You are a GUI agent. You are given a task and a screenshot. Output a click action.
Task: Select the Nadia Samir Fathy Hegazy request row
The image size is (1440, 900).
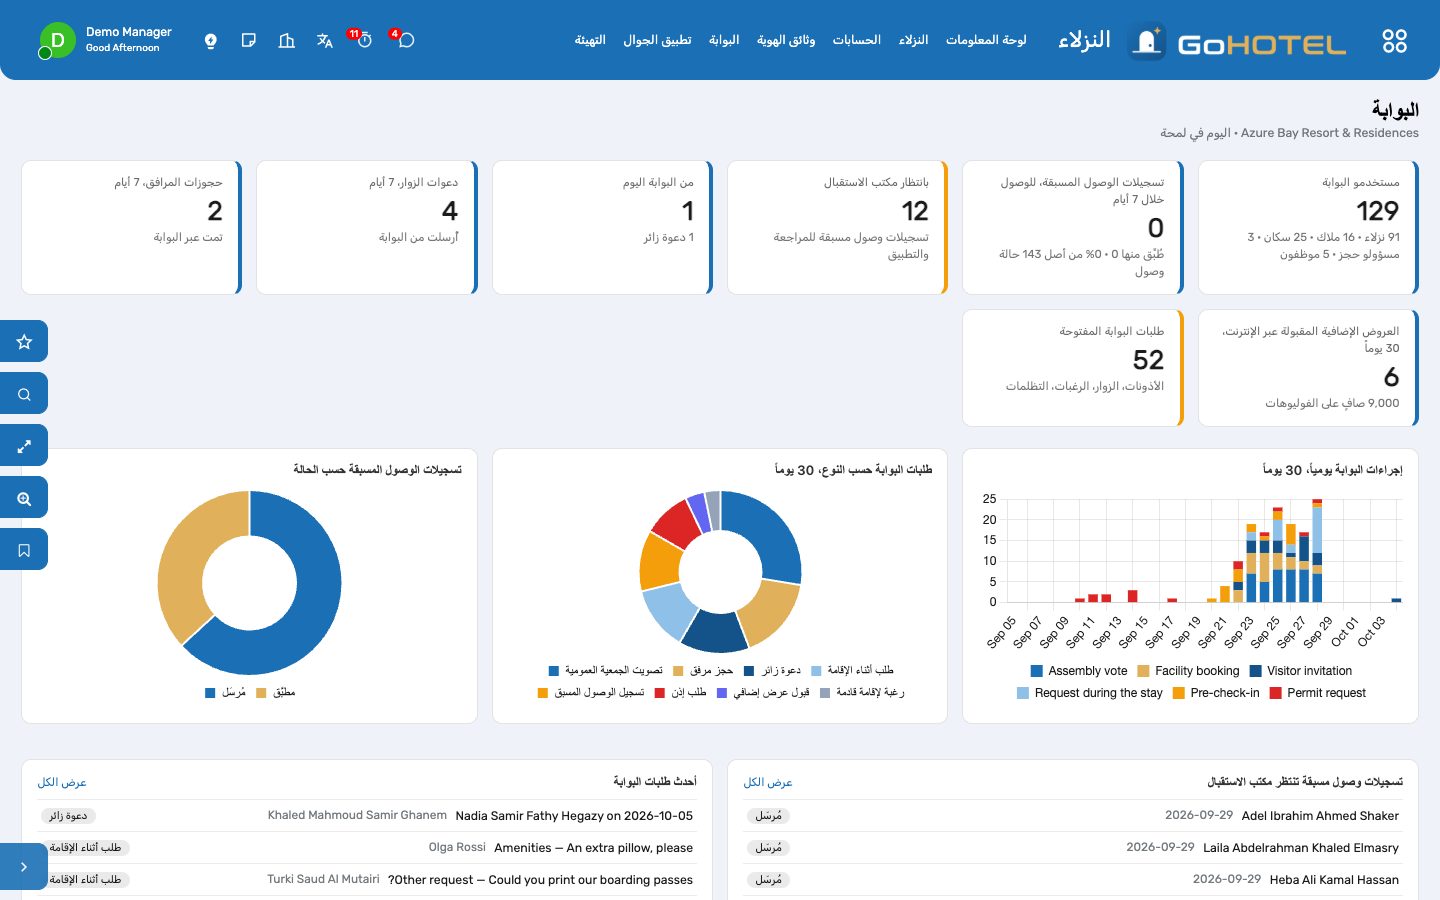coord(367,816)
